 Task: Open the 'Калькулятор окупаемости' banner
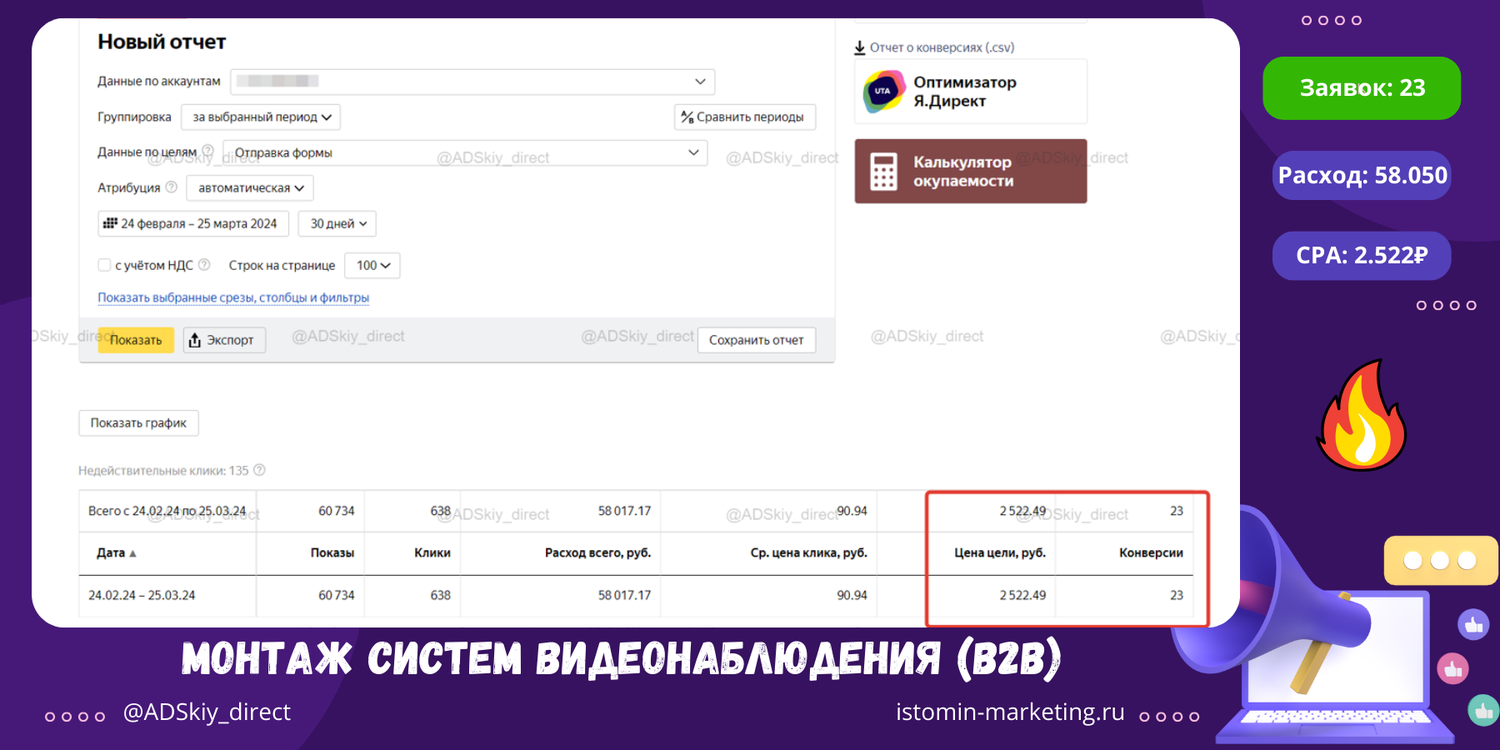pyautogui.click(x=970, y=171)
